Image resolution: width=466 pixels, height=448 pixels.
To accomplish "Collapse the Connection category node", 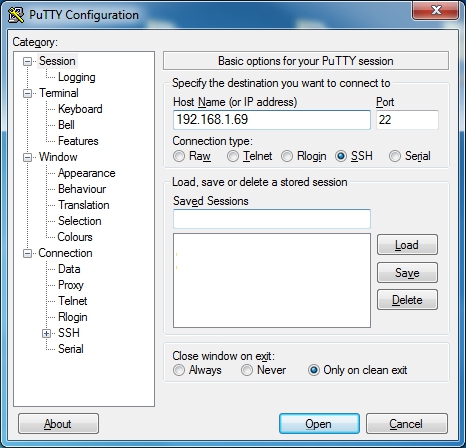I will pos(27,253).
